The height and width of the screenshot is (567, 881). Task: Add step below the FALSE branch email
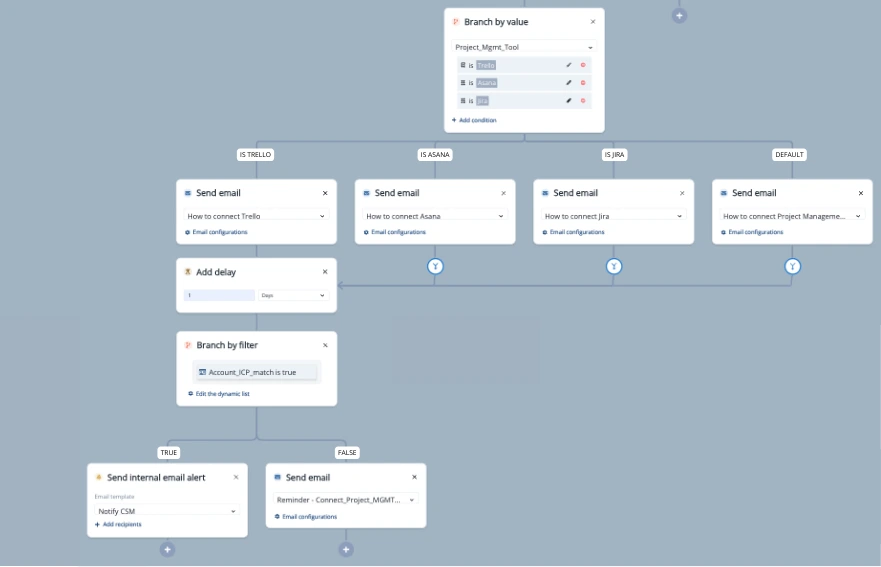click(346, 549)
